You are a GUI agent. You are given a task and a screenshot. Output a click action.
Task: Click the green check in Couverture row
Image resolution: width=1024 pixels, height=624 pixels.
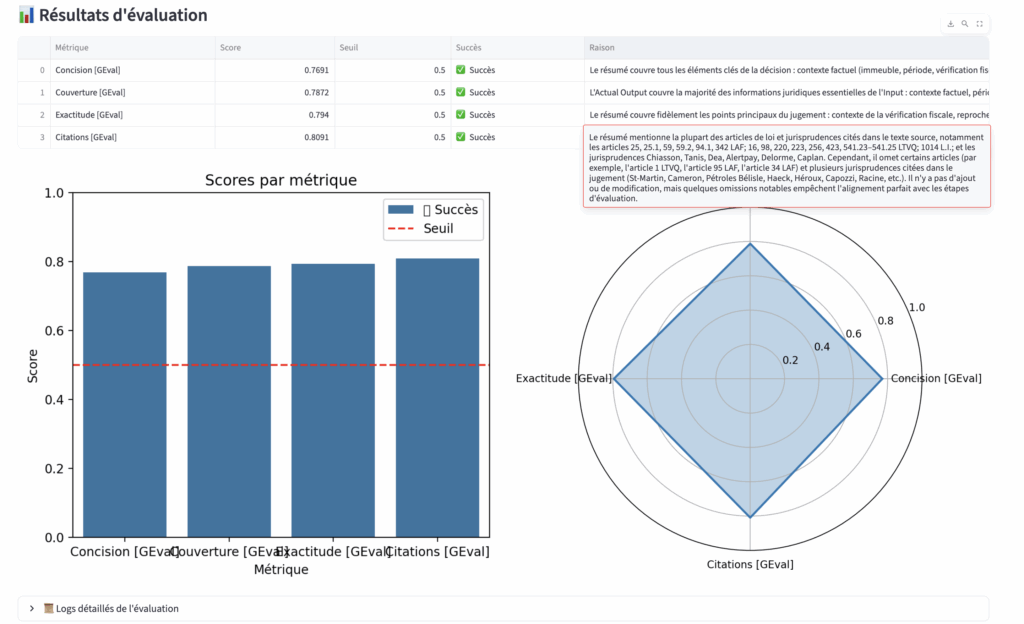pos(460,92)
